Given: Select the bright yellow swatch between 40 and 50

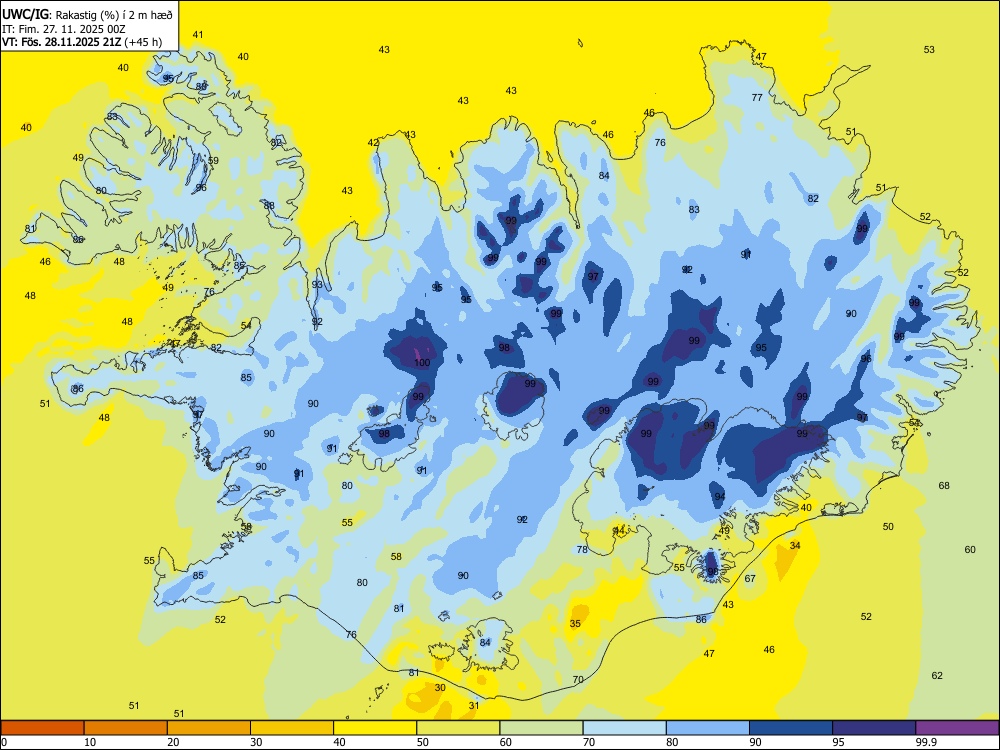Looking at the screenshot, I should click(375, 728).
